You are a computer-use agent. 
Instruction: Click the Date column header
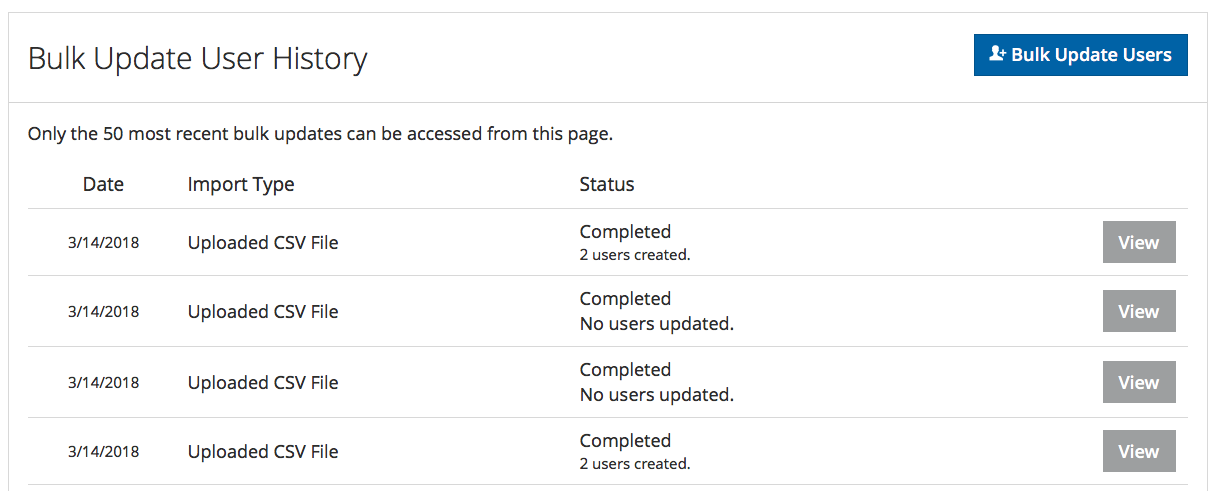(103, 184)
